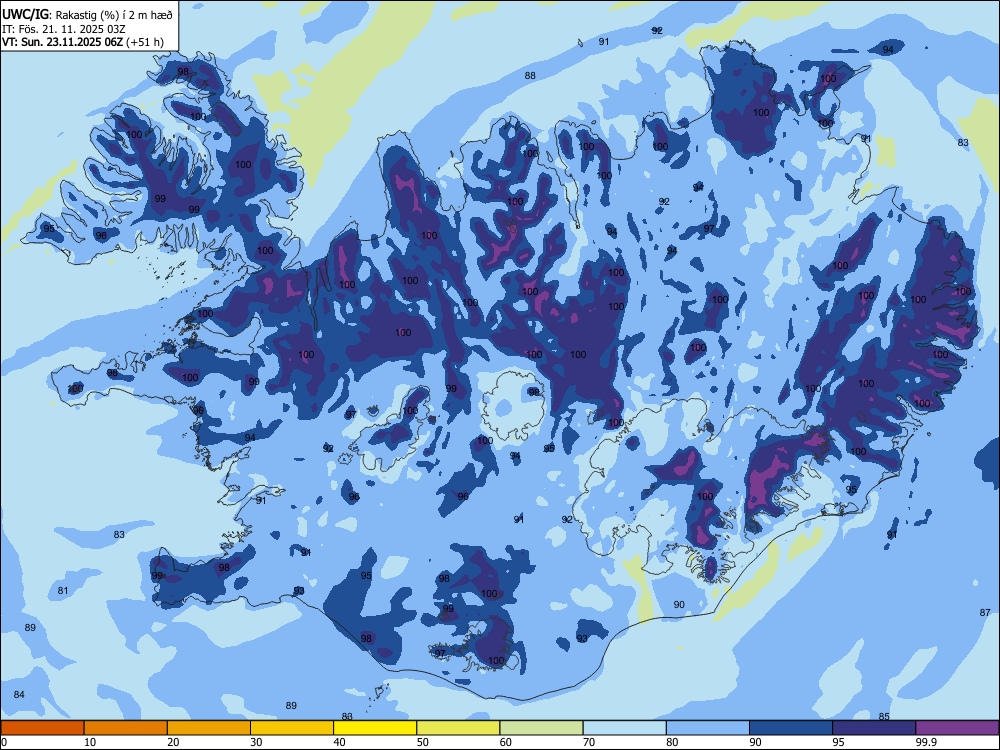This screenshot has width=1000, height=750.
Task: Select the yellow-green 50–60 legend swatch
Action: pyautogui.click(x=459, y=728)
